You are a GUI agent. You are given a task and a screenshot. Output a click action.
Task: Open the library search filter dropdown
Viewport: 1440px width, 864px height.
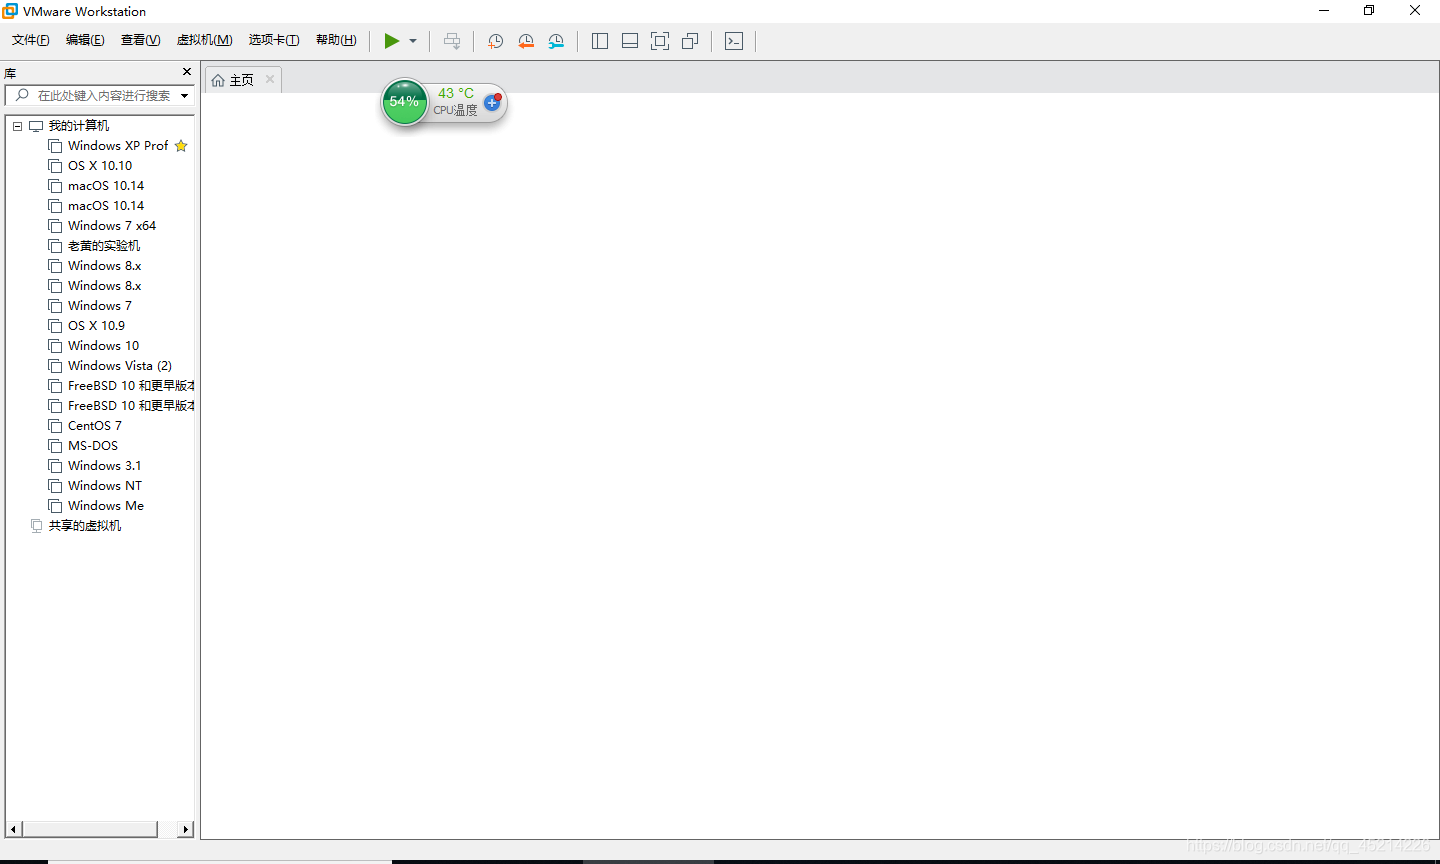(x=185, y=96)
